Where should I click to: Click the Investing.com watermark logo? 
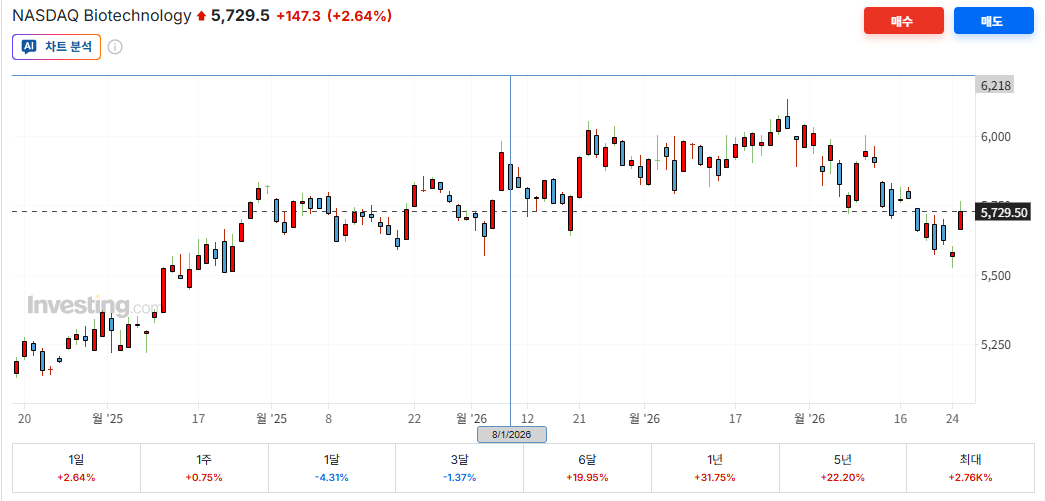coord(92,305)
